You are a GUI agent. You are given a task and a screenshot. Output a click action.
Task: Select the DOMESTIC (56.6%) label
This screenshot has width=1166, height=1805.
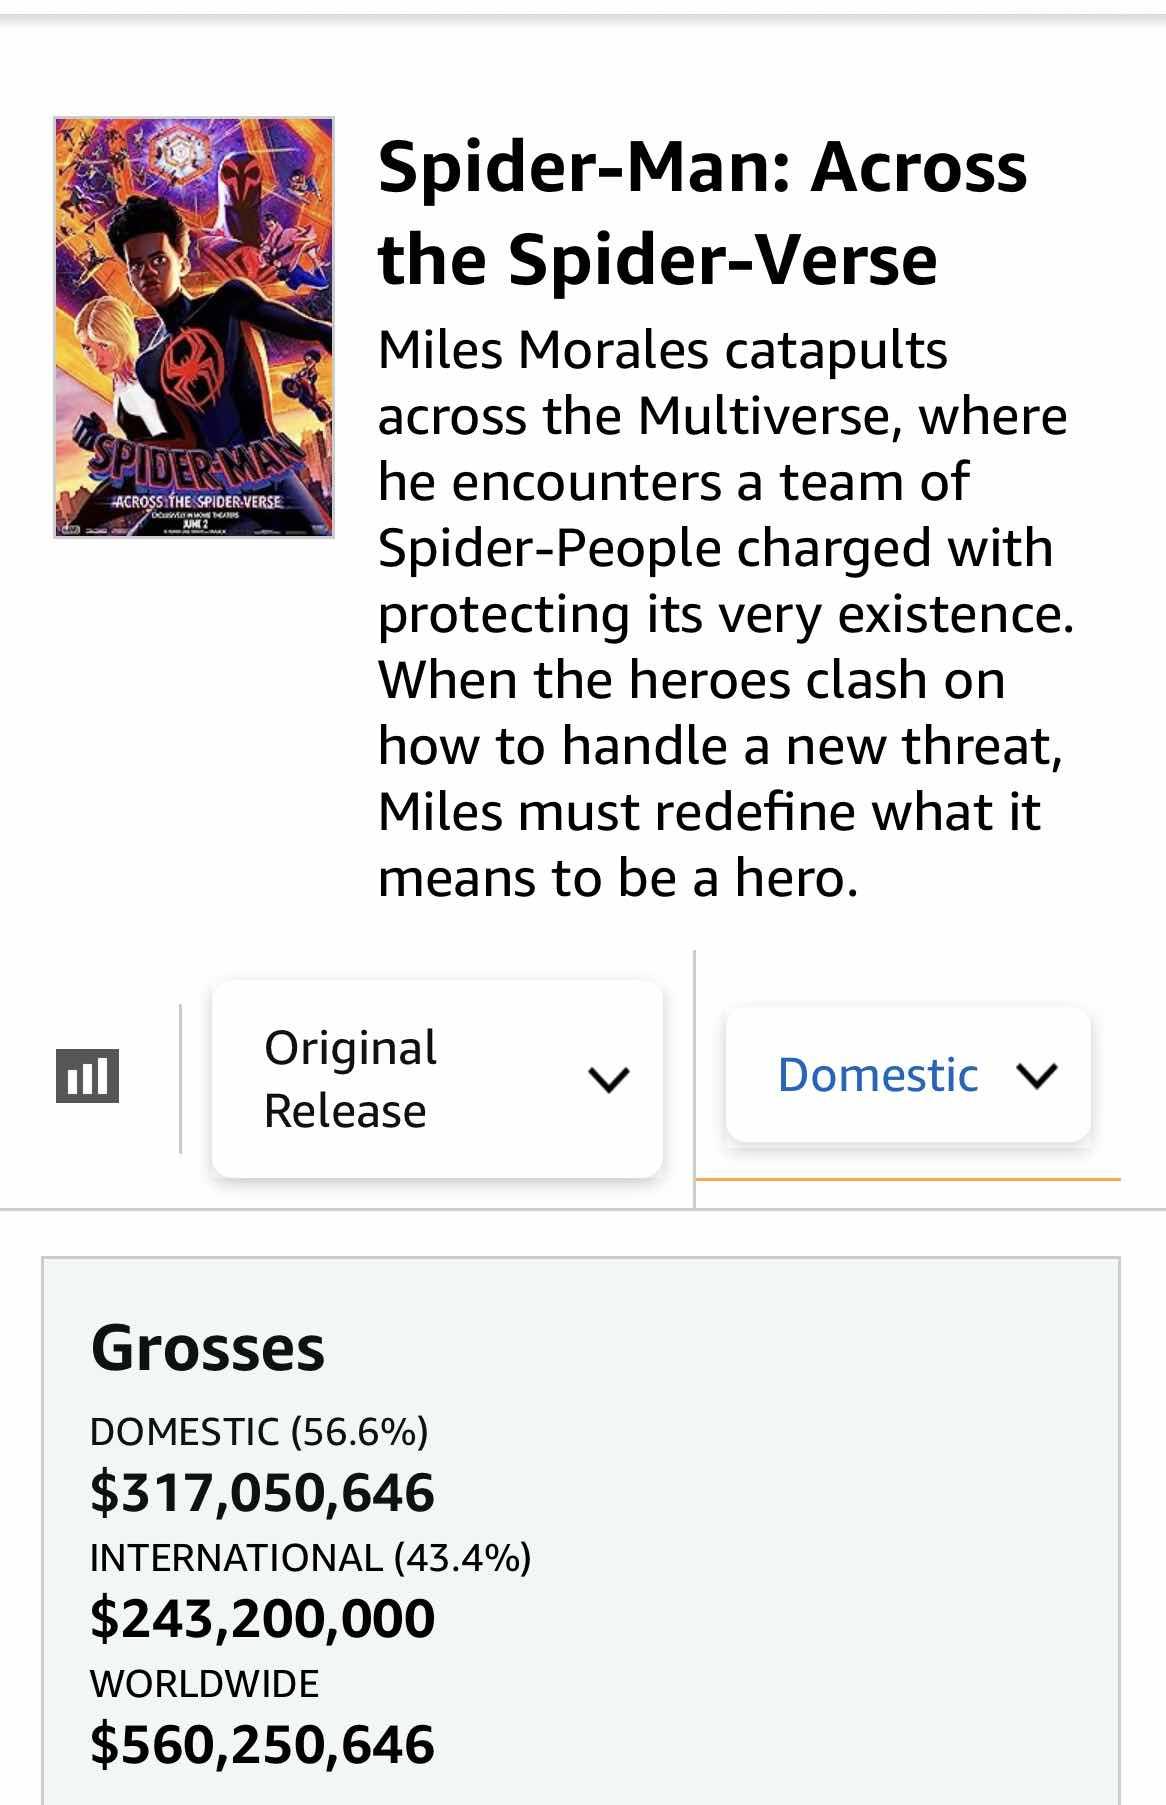pyautogui.click(x=259, y=1432)
